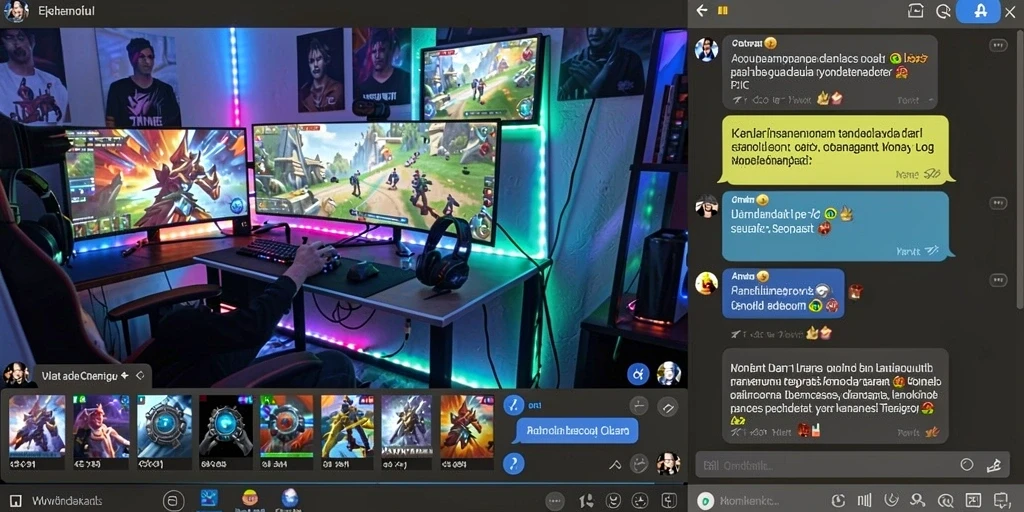Select the second pink character thumbnail
Image resolution: width=1024 pixels, height=512 pixels.
point(101,425)
